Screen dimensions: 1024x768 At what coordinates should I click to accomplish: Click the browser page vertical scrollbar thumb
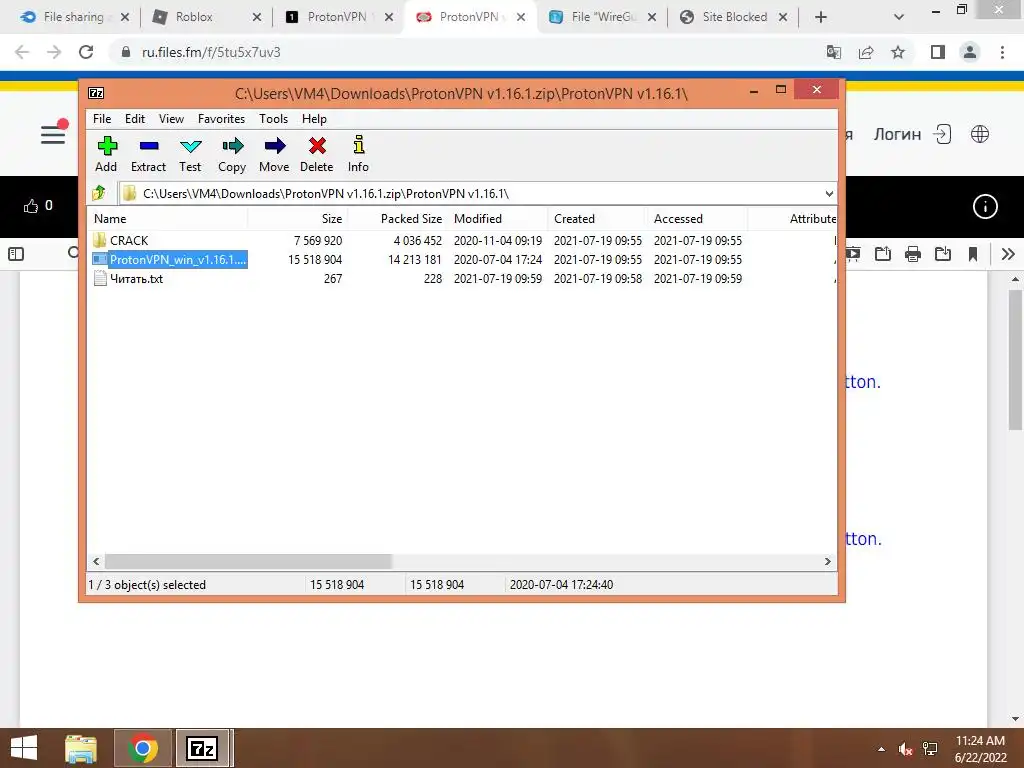point(1015,359)
